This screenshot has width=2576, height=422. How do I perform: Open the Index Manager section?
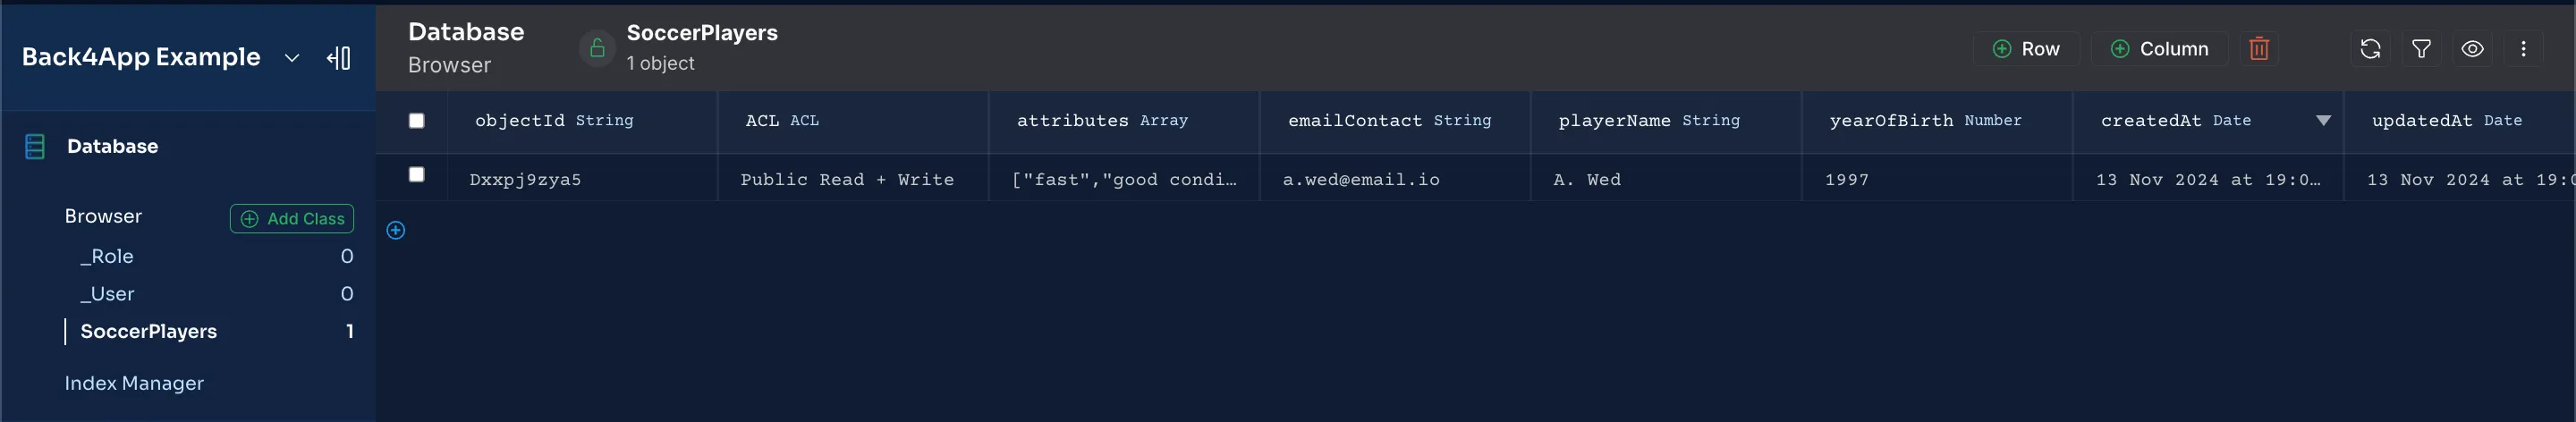coord(134,384)
